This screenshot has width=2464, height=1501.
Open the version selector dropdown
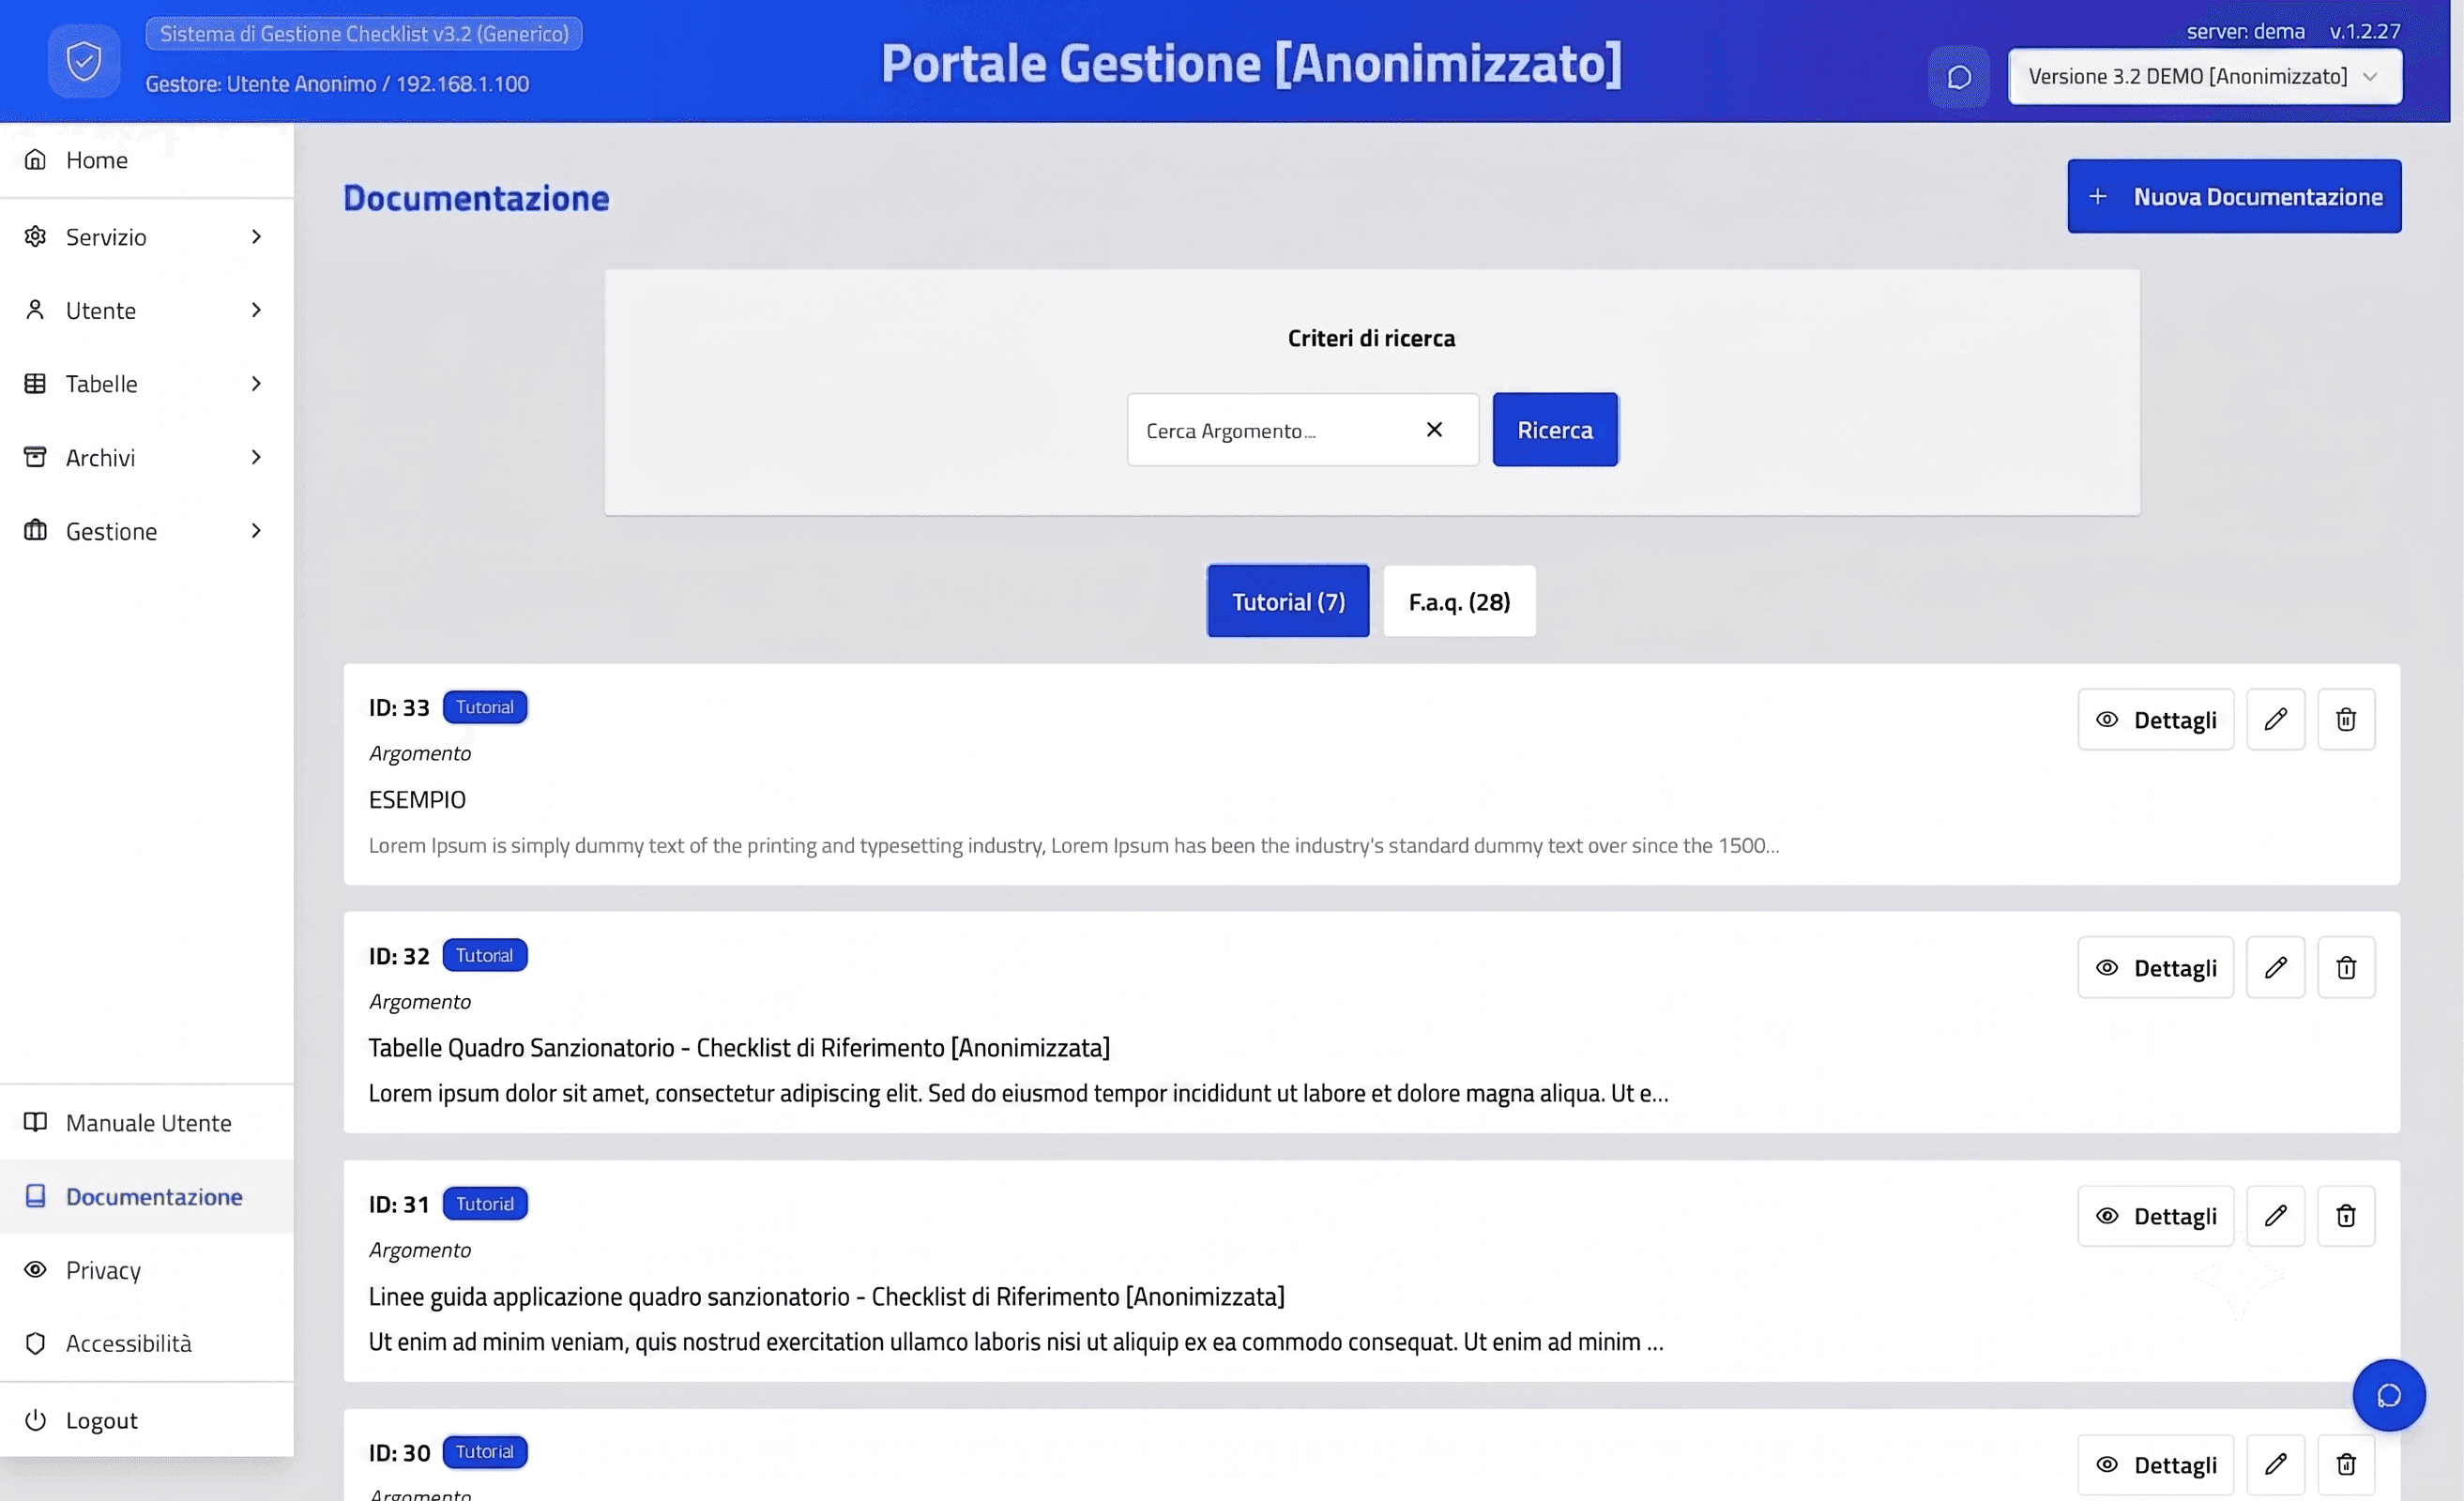[2204, 76]
